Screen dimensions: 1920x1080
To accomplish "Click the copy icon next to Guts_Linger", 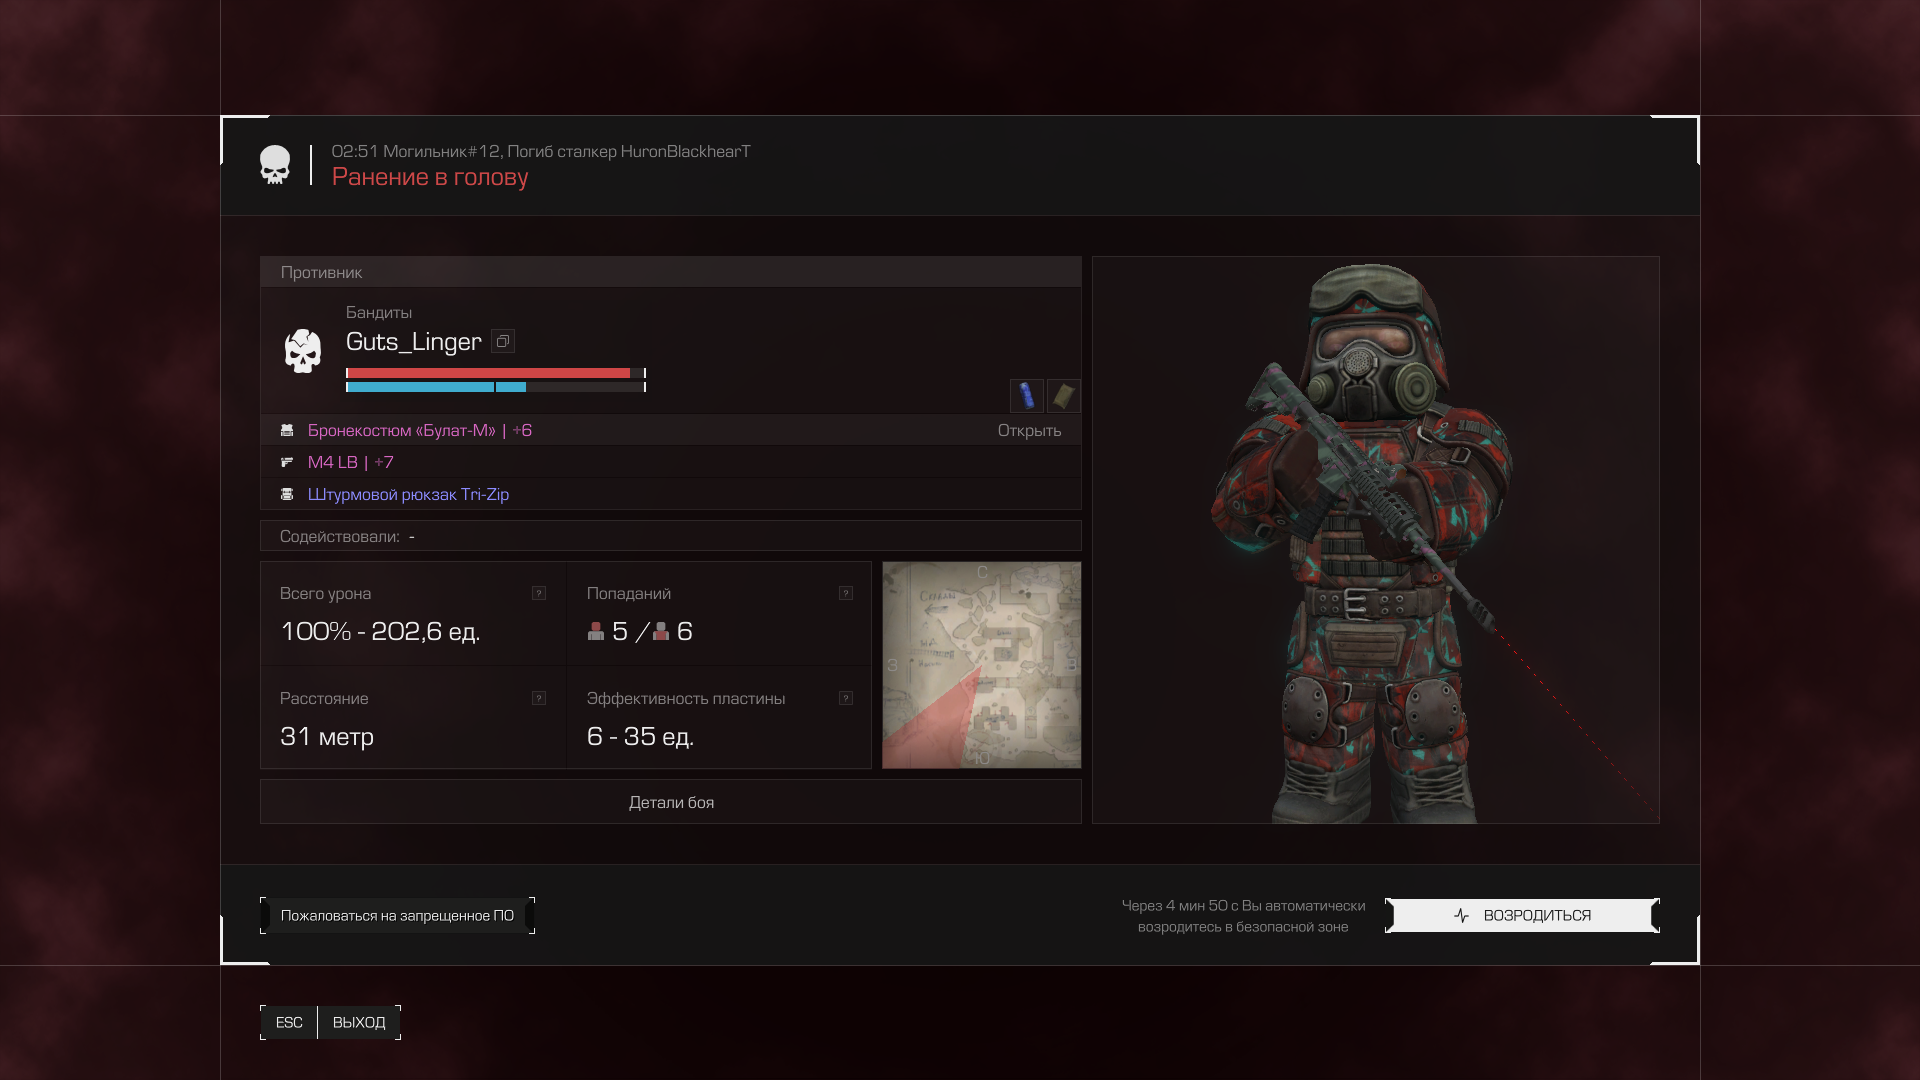I will click(x=503, y=341).
